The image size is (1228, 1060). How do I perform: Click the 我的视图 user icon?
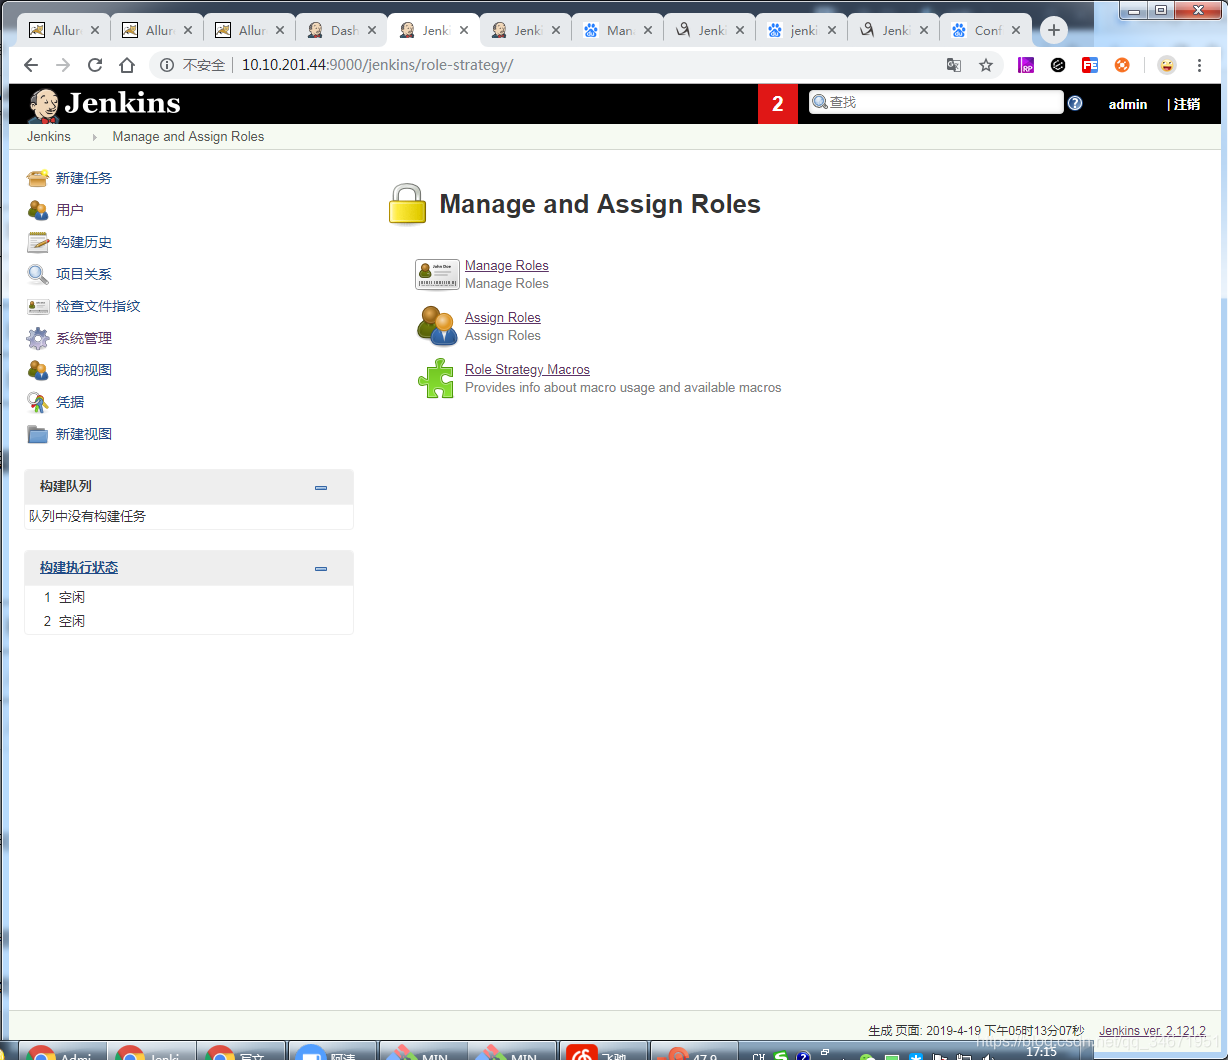tap(38, 370)
